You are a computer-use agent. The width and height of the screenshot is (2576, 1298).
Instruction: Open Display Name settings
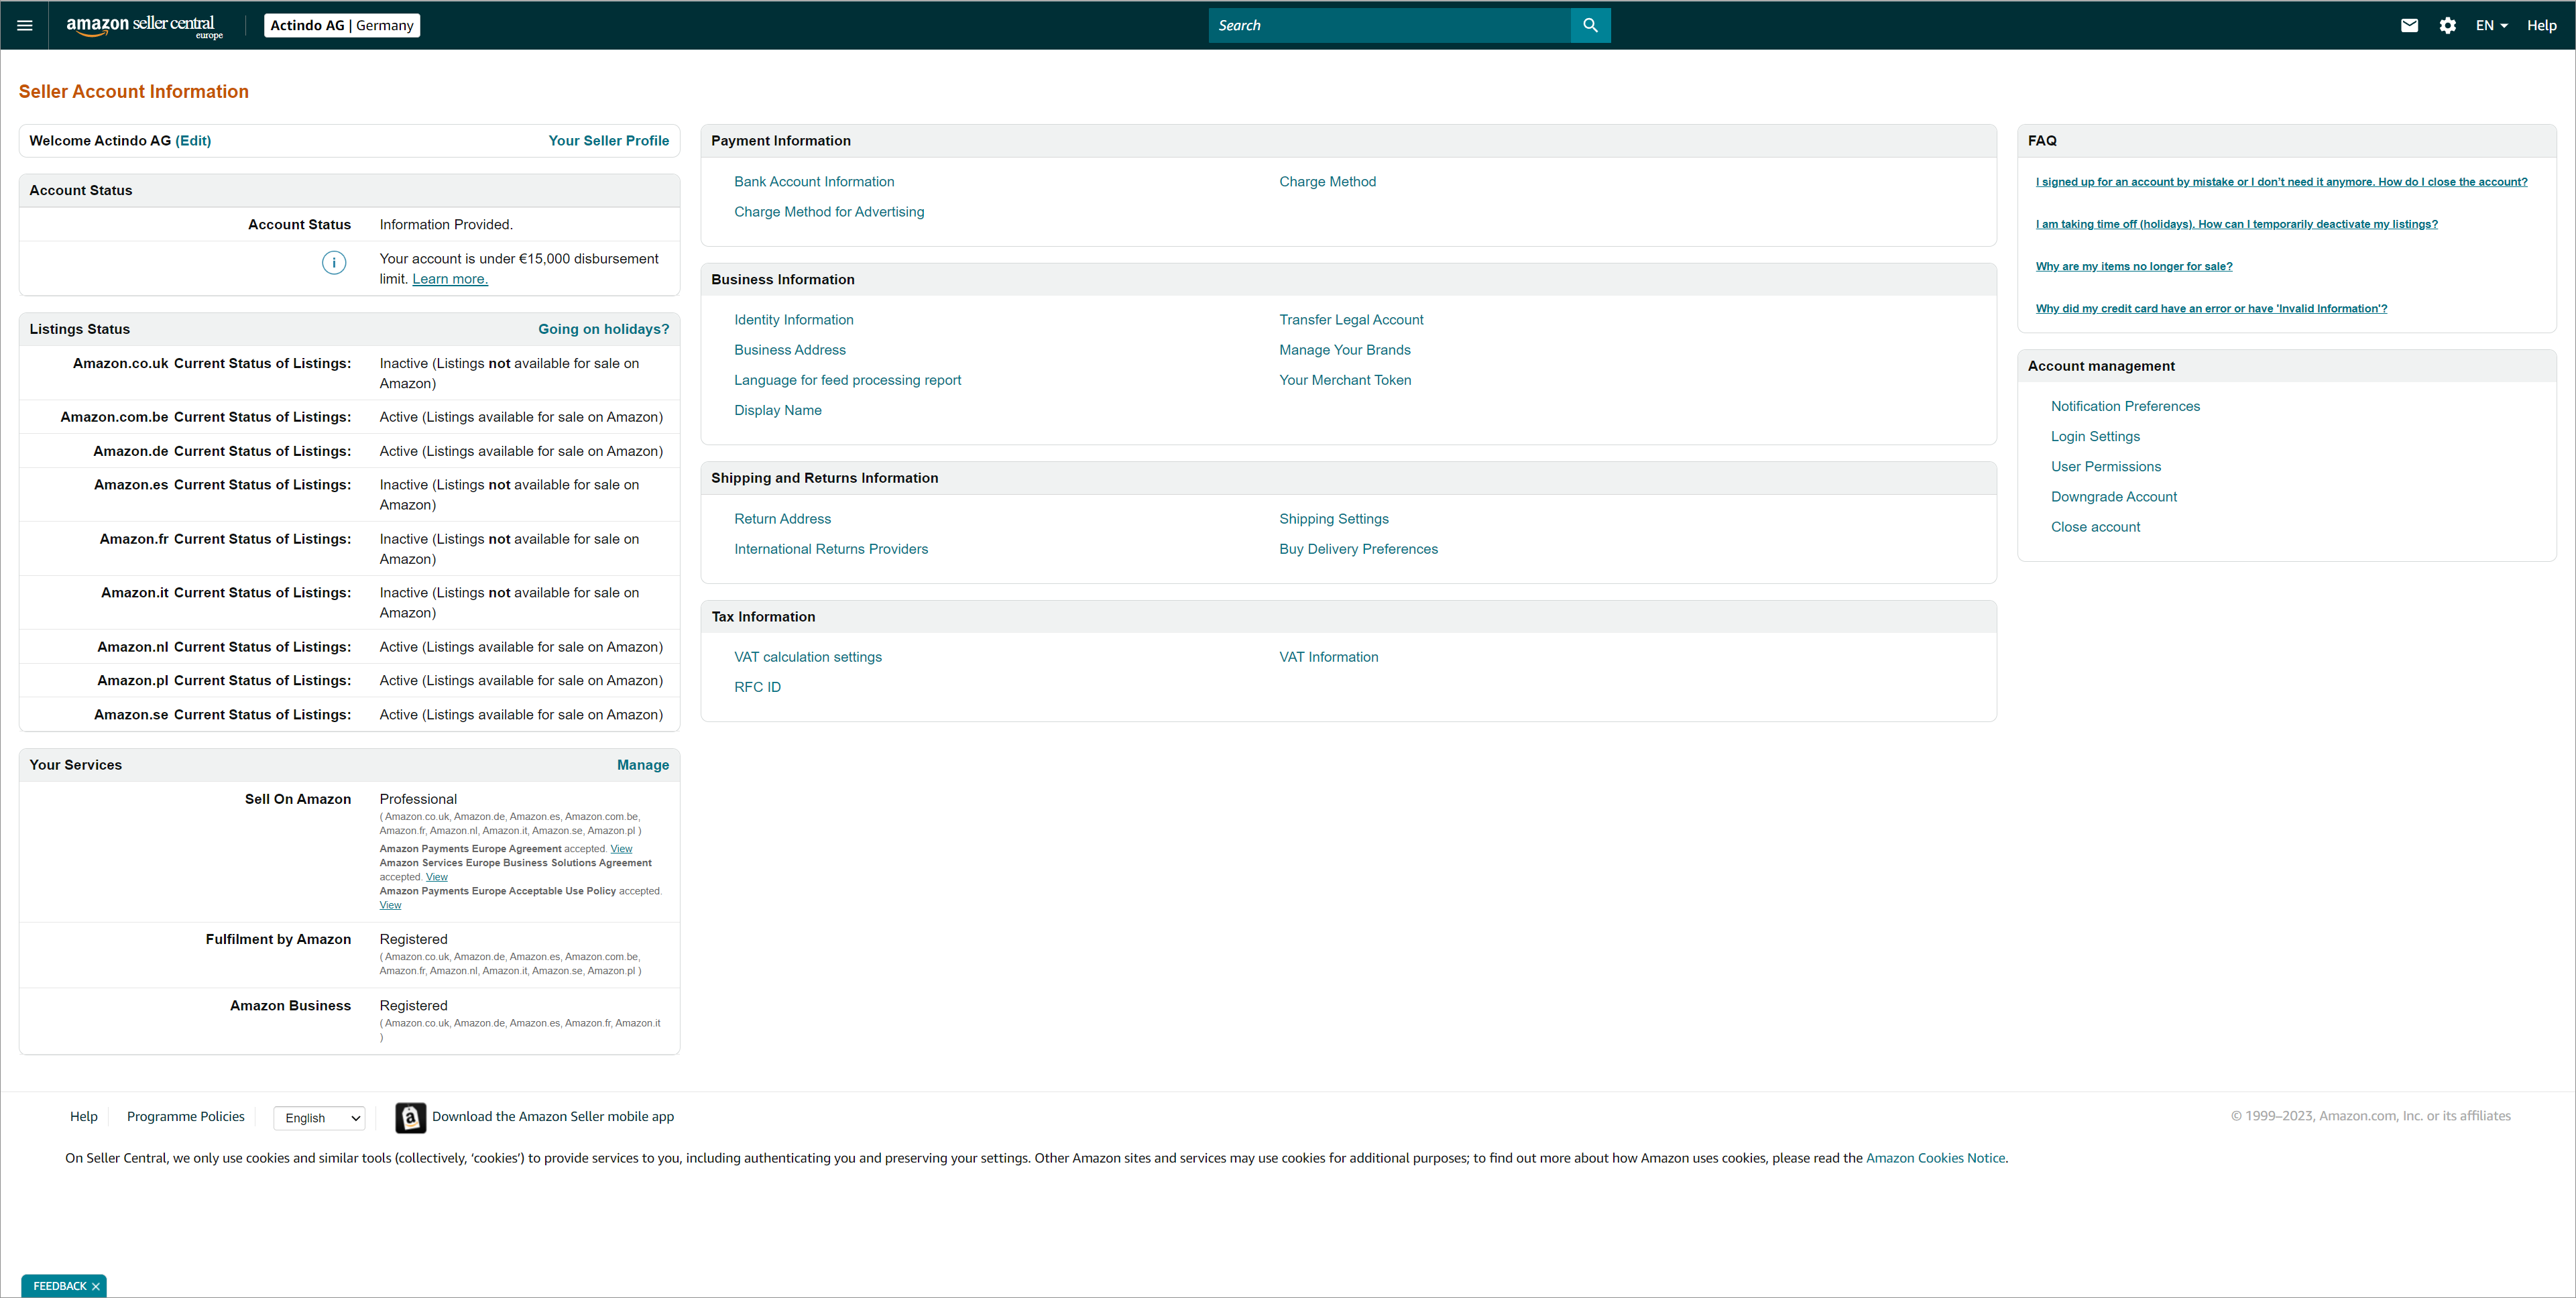778,410
